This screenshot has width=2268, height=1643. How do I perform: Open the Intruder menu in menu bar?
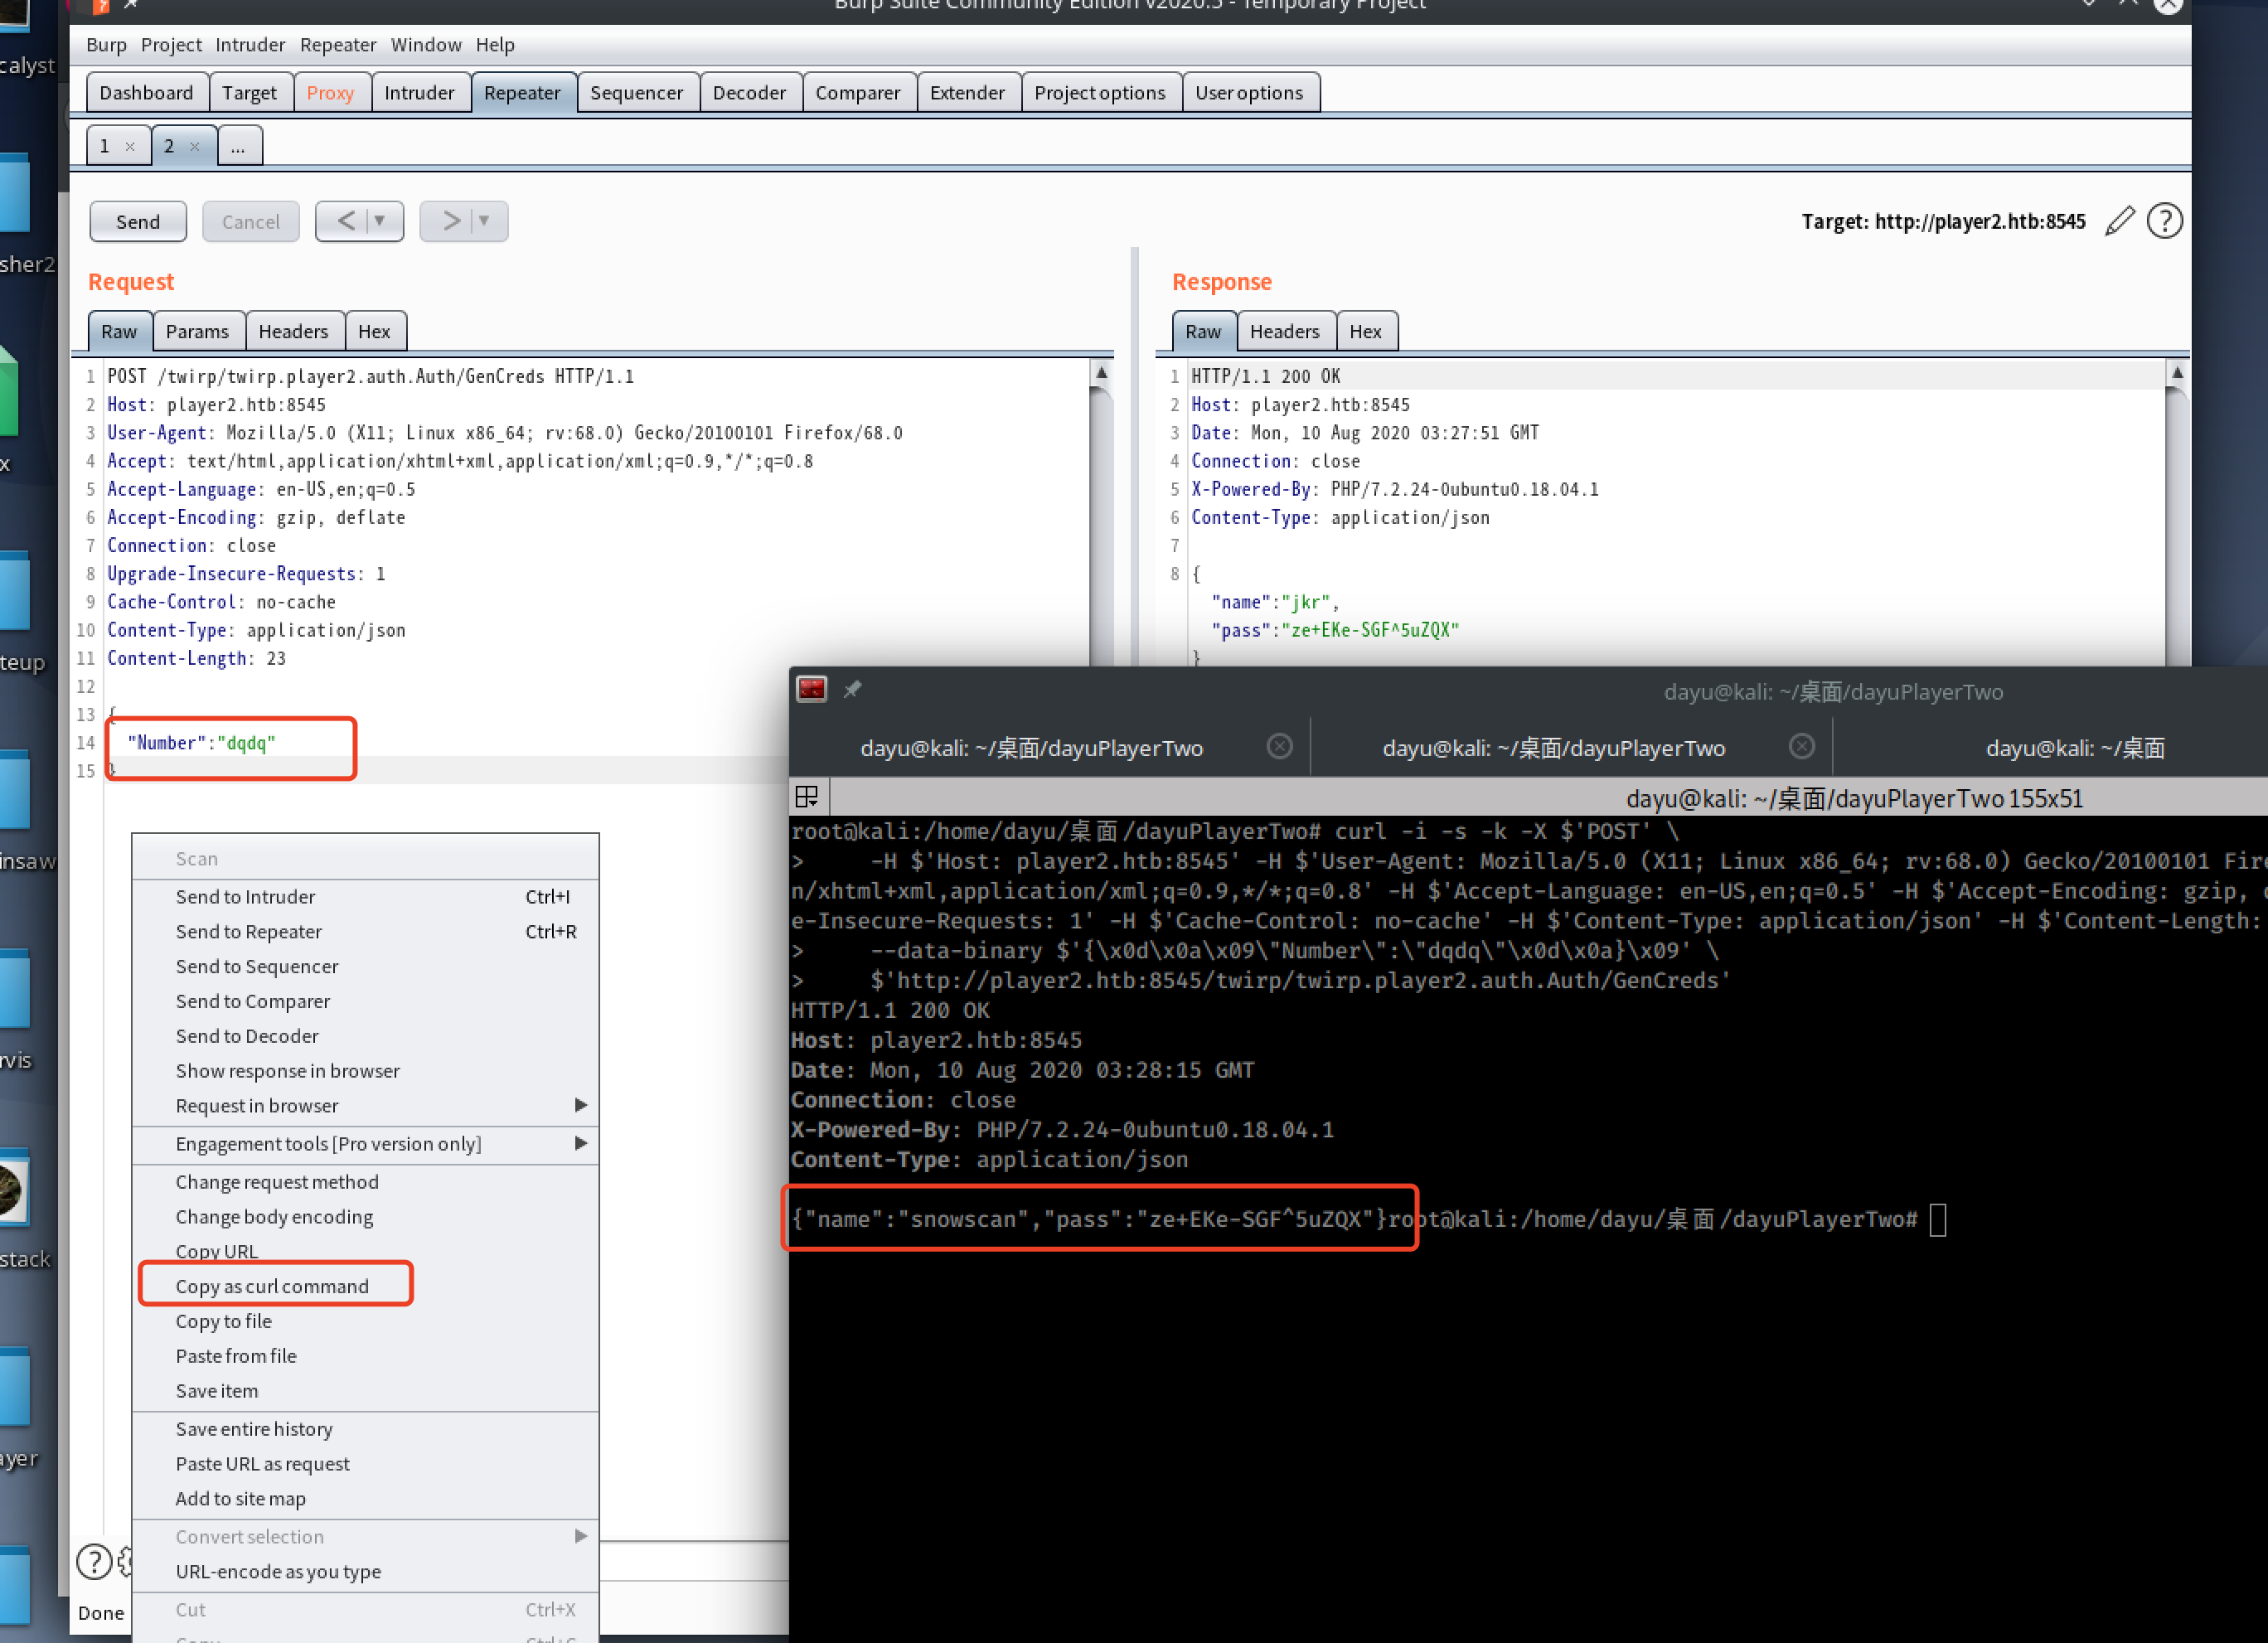click(x=250, y=45)
